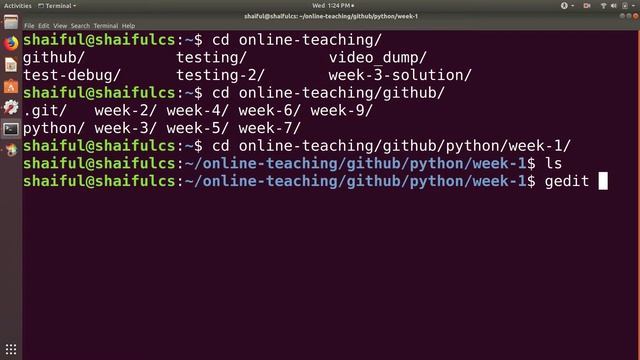Viewport: 640px width, 360px height.
Task: Click the 'python/' completion below '.git/'
Action: coord(54,128)
